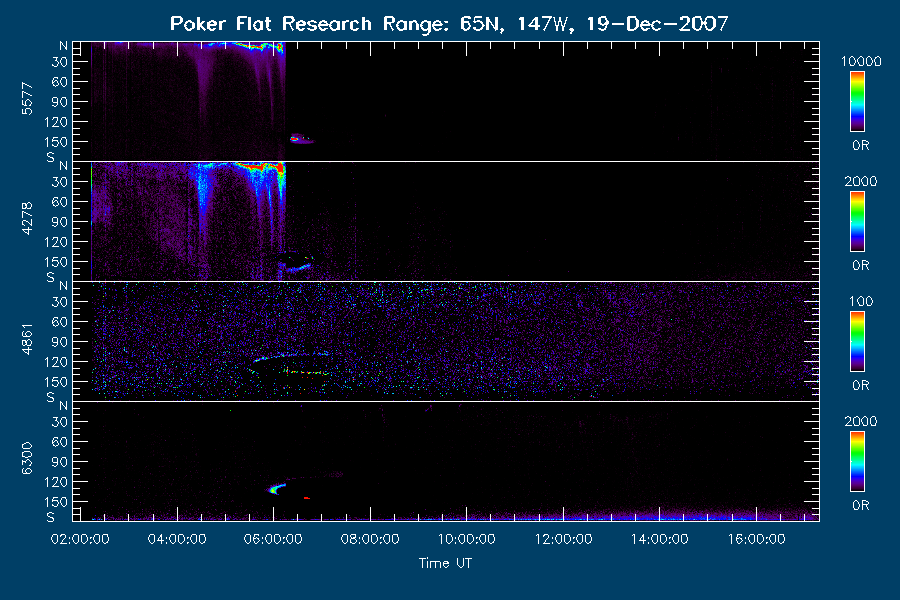Select the 12:00:00 time axis label
The image size is (900, 600).
(563, 539)
